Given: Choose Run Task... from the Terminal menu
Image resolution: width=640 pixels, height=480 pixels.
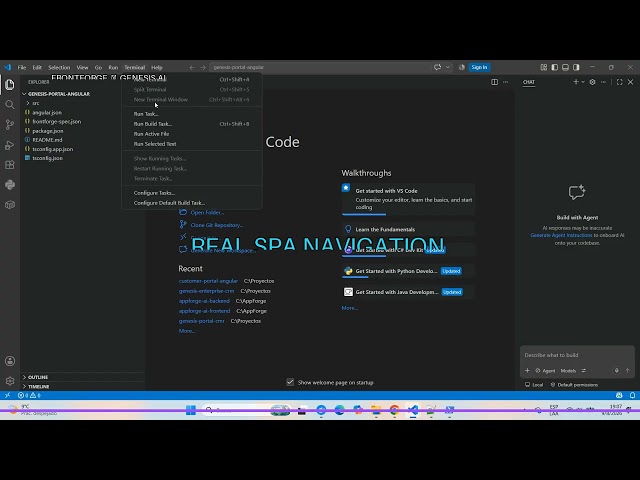Looking at the screenshot, I should point(192,114).
